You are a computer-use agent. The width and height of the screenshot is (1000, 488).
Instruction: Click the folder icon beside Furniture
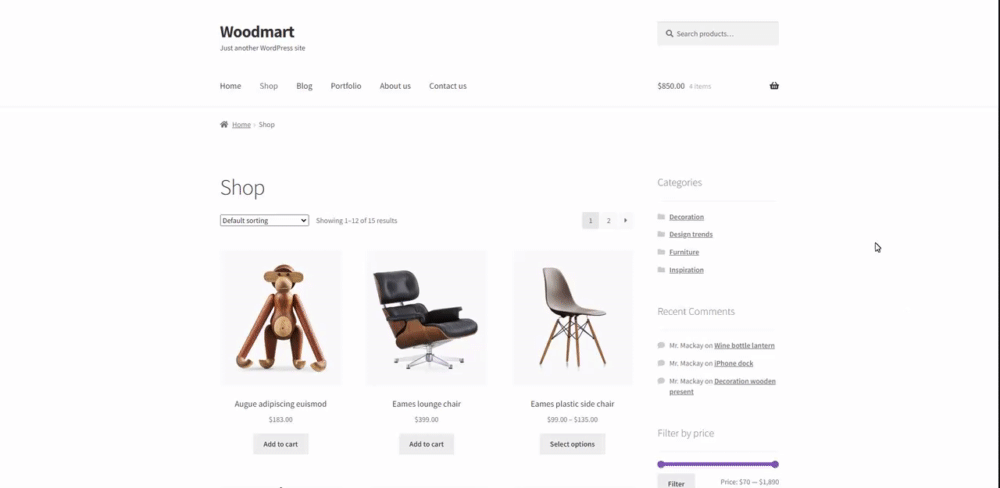[661, 252]
